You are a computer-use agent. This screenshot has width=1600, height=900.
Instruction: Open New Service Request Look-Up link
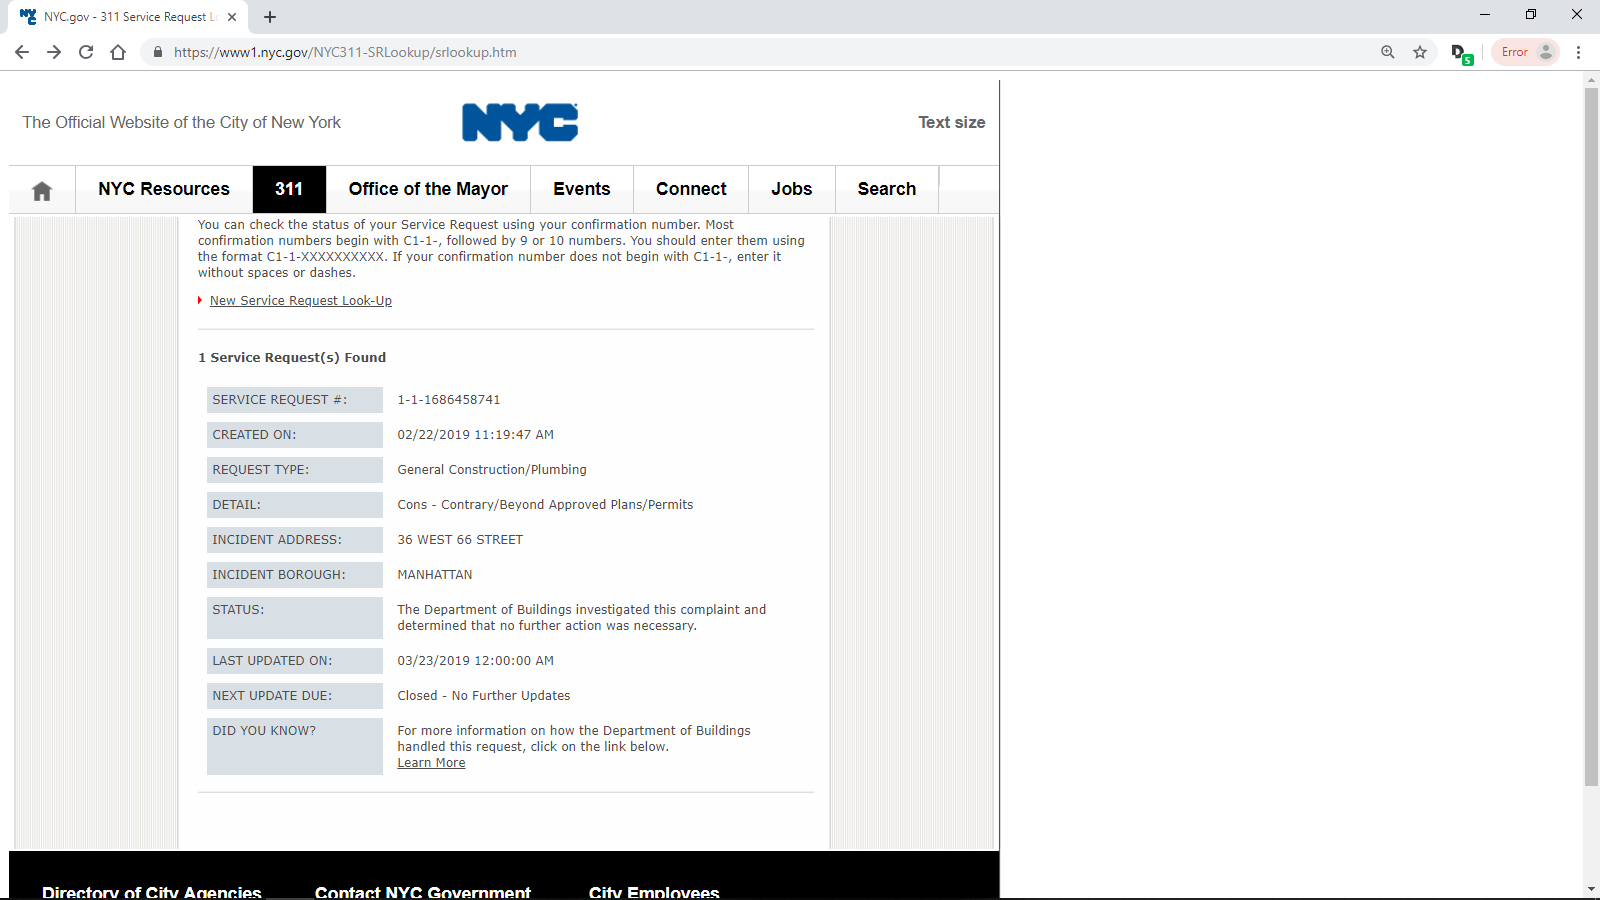[301, 300]
